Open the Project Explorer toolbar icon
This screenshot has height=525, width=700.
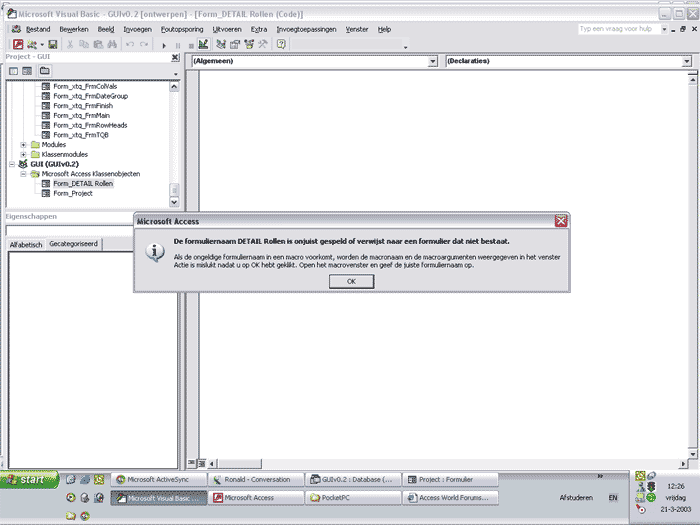[x=221, y=44]
